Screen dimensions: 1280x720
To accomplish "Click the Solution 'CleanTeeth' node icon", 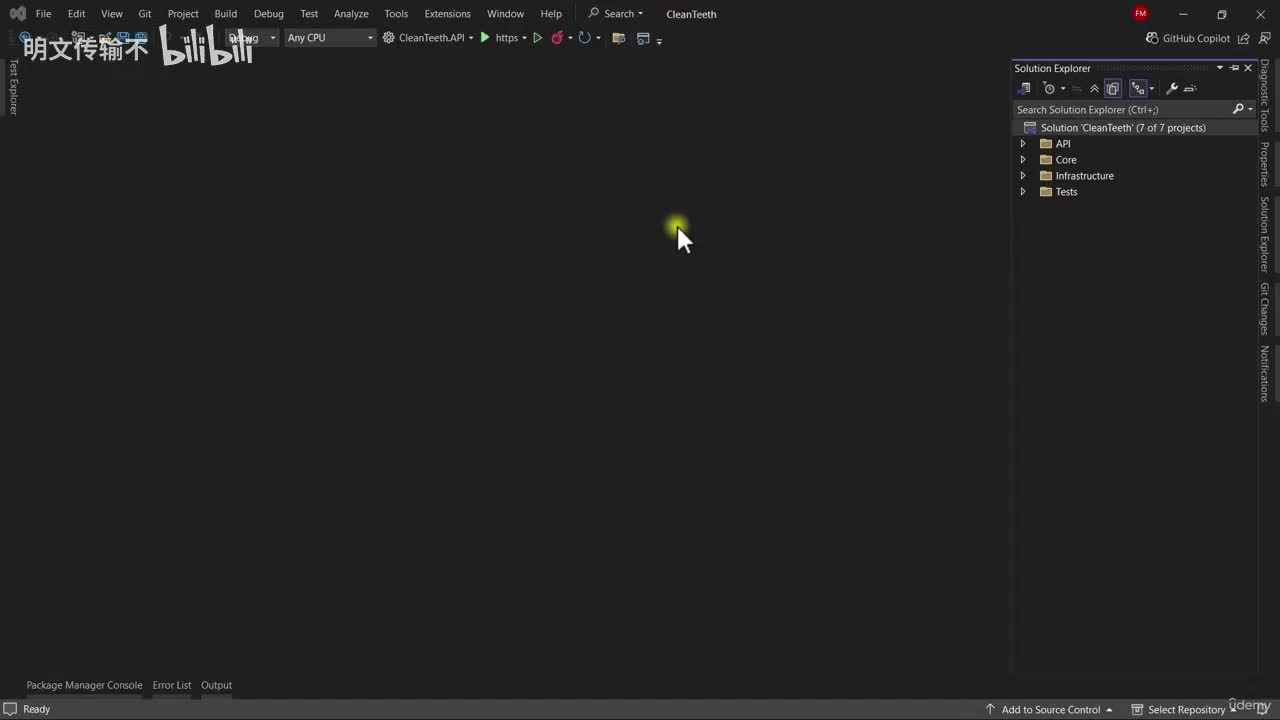I will tap(1030, 128).
